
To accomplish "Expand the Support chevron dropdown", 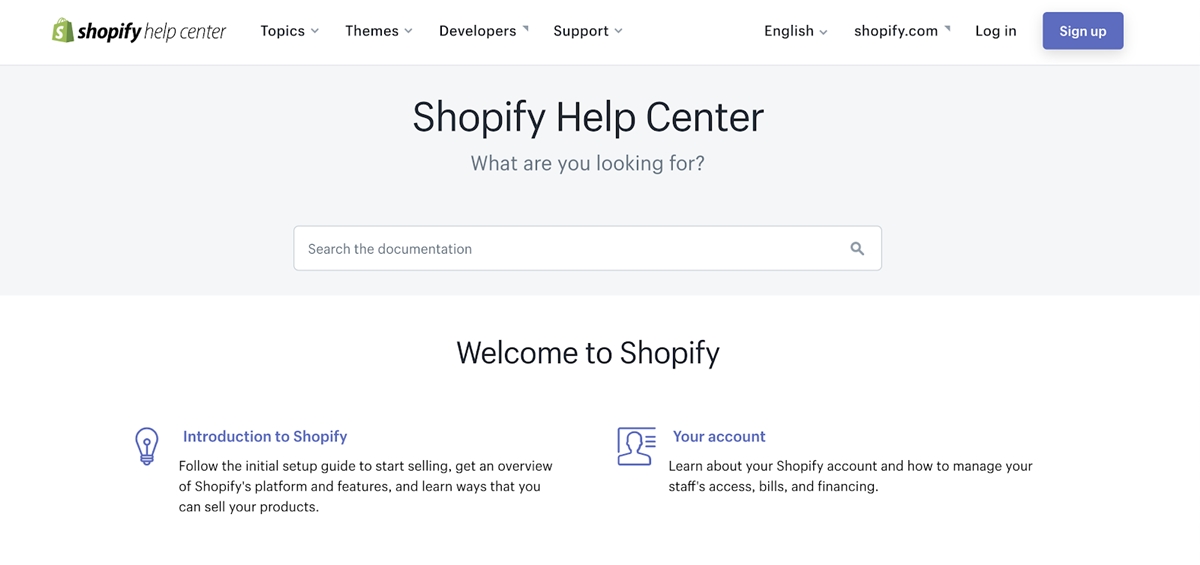I will pos(618,31).
